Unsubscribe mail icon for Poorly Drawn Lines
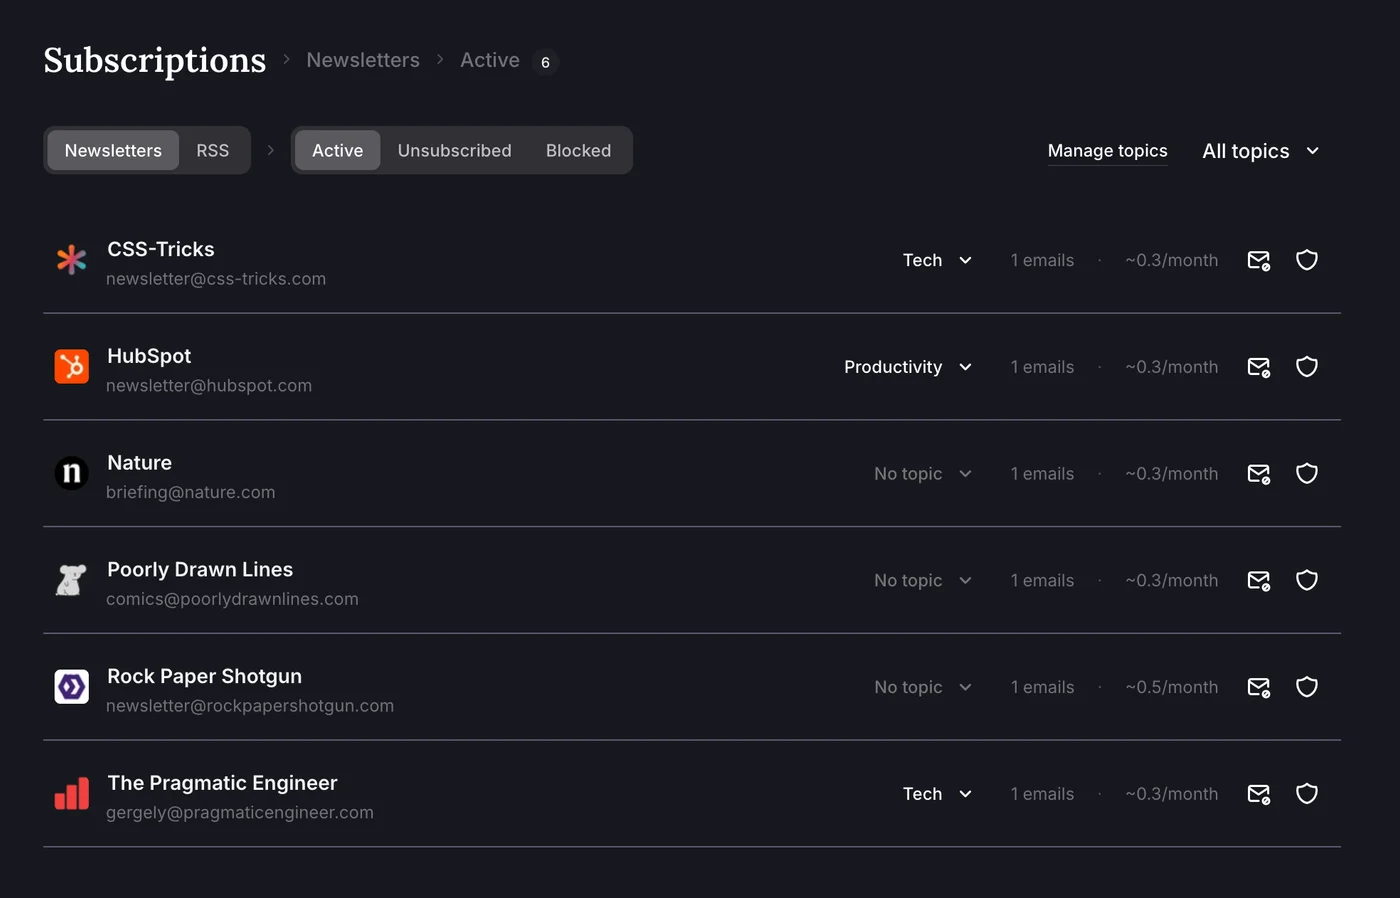The width and height of the screenshot is (1400, 898). click(x=1259, y=580)
